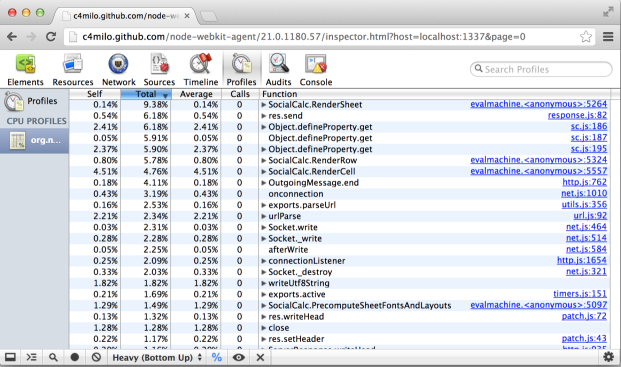Open the evalmachine.<anonymous>:5264 link
The image size is (621, 367).
[x=538, y=104]
